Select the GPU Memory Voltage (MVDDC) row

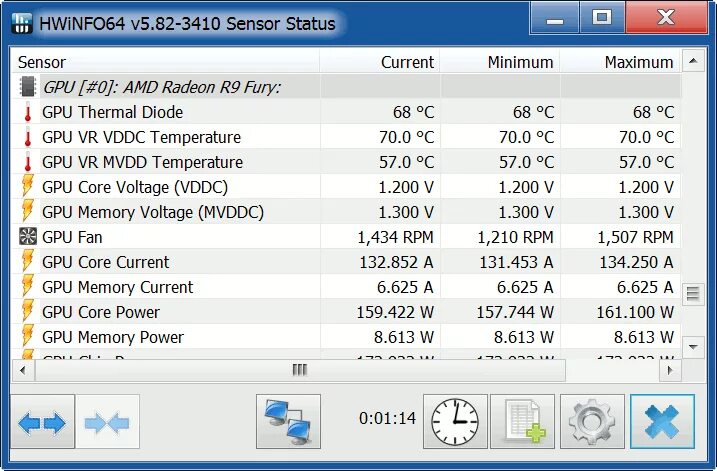[x=346, y=212]
